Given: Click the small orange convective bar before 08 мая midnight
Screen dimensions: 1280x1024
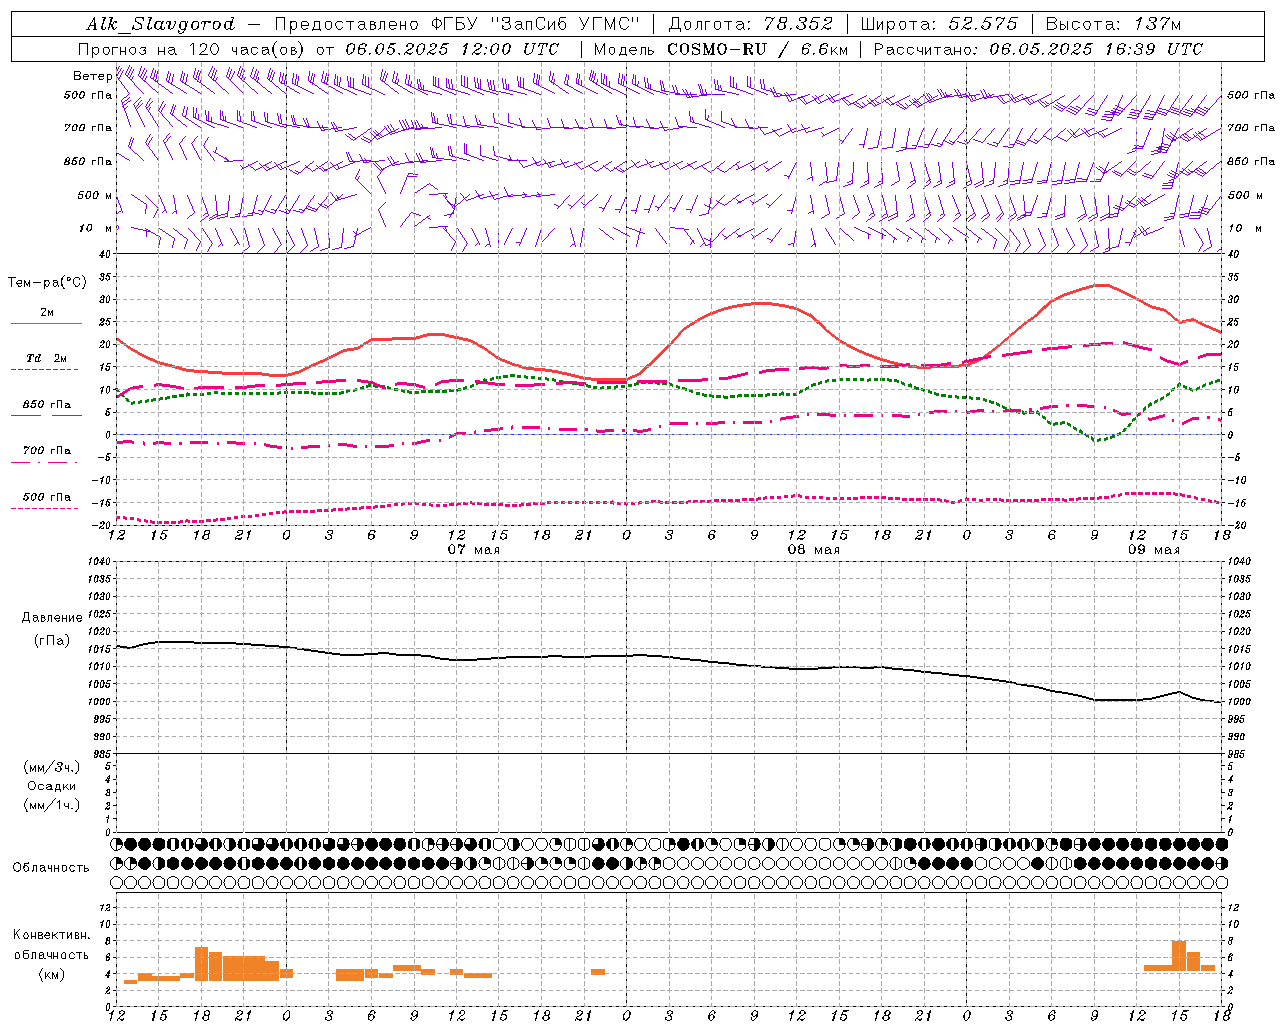Looking at the screenshot, I should [598, 971].
